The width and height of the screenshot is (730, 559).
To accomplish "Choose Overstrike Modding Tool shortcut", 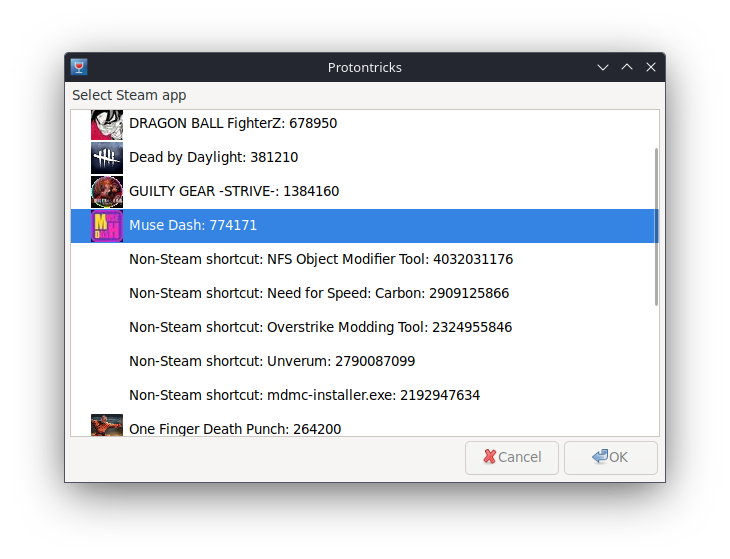I will pos(365,328).
